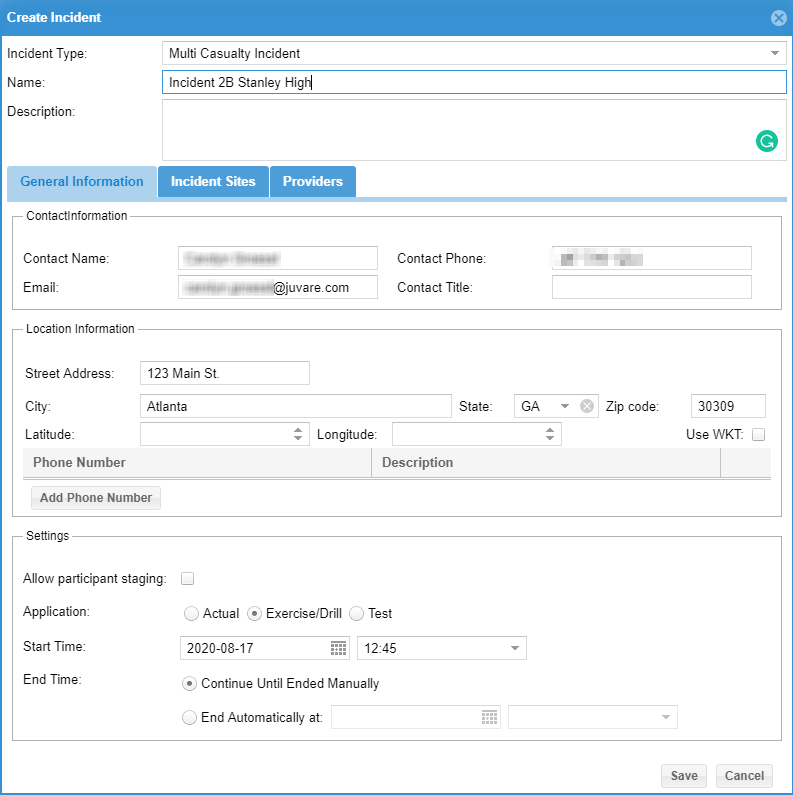Image resolution: width=793 pixels, height=795 pixels.
Task: Click the Contact Title field
Action: (x=652, y=287)
